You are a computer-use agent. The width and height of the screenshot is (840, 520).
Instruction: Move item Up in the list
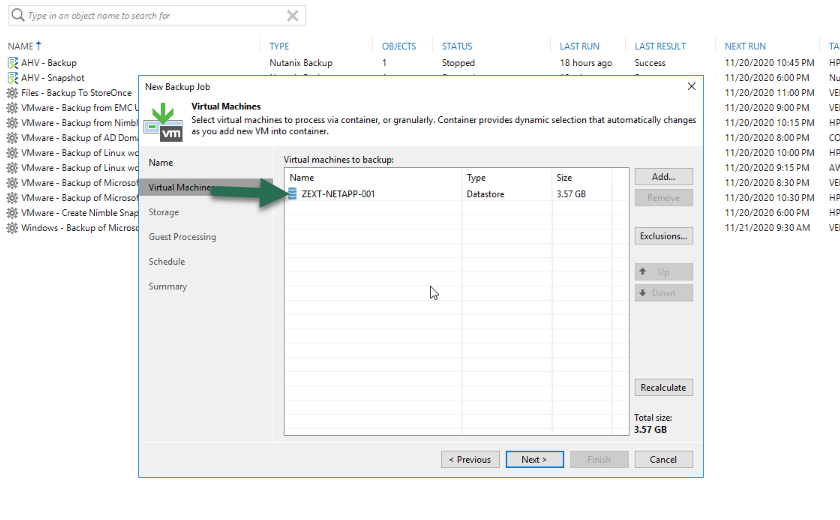664,272
